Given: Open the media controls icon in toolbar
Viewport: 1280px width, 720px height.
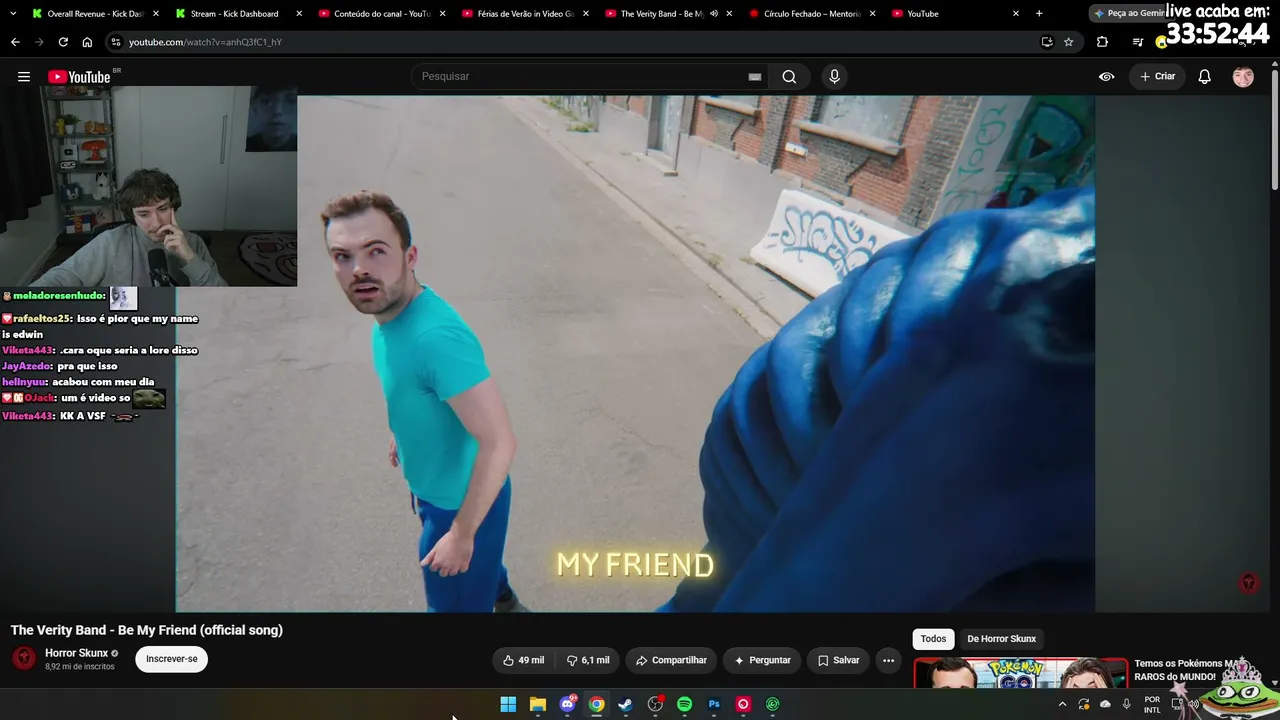Looking at the screenshot, I should (1137, 42).
